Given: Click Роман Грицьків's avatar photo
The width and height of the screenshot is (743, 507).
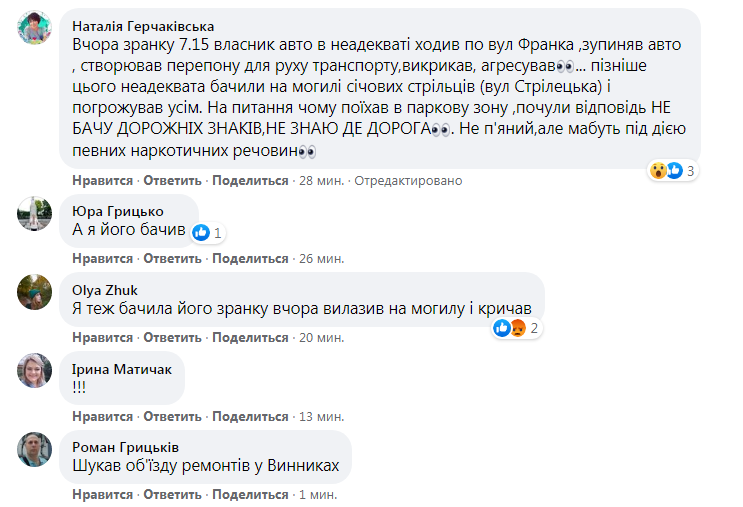Looking at the screenshot, I should coord(35,449).
